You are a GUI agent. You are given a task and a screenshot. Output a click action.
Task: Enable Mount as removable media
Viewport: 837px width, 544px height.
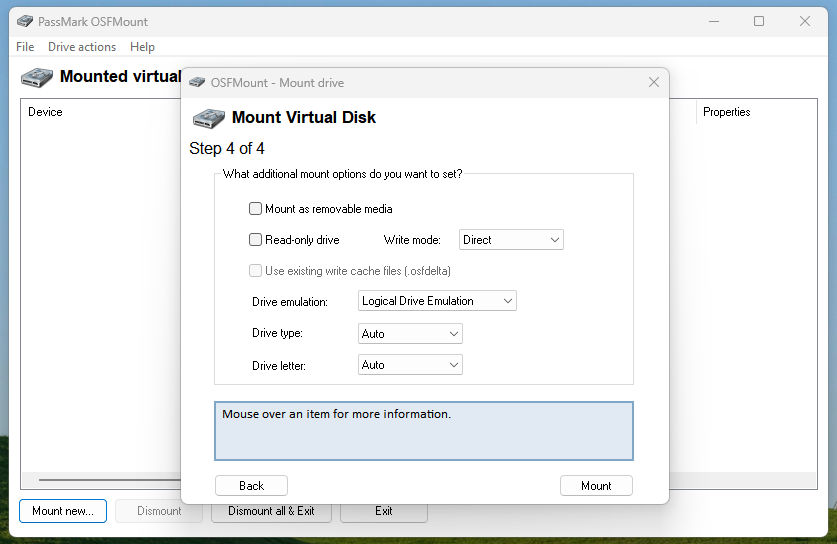[x=255, y=209]
